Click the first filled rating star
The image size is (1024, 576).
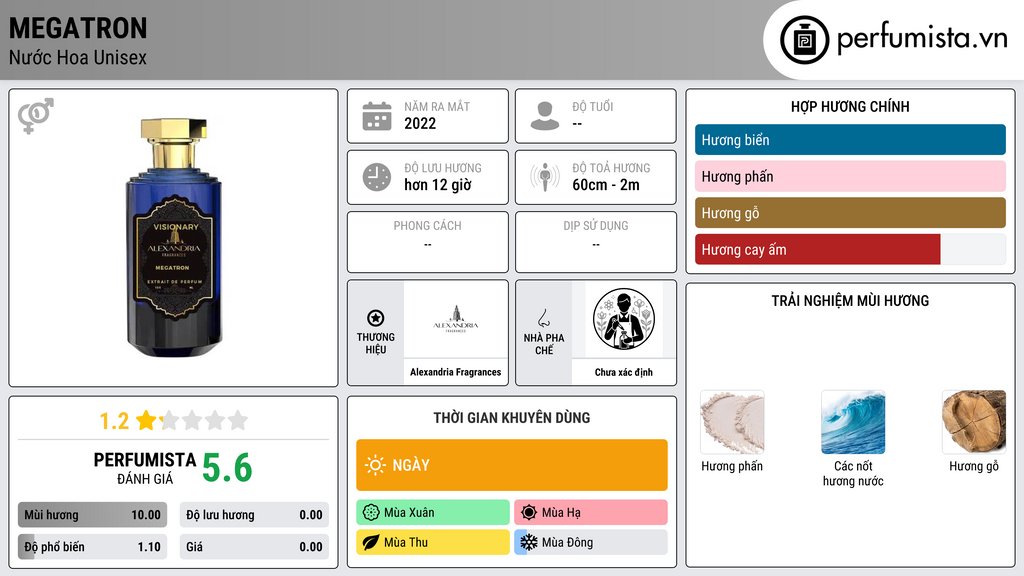pos(146,420)
